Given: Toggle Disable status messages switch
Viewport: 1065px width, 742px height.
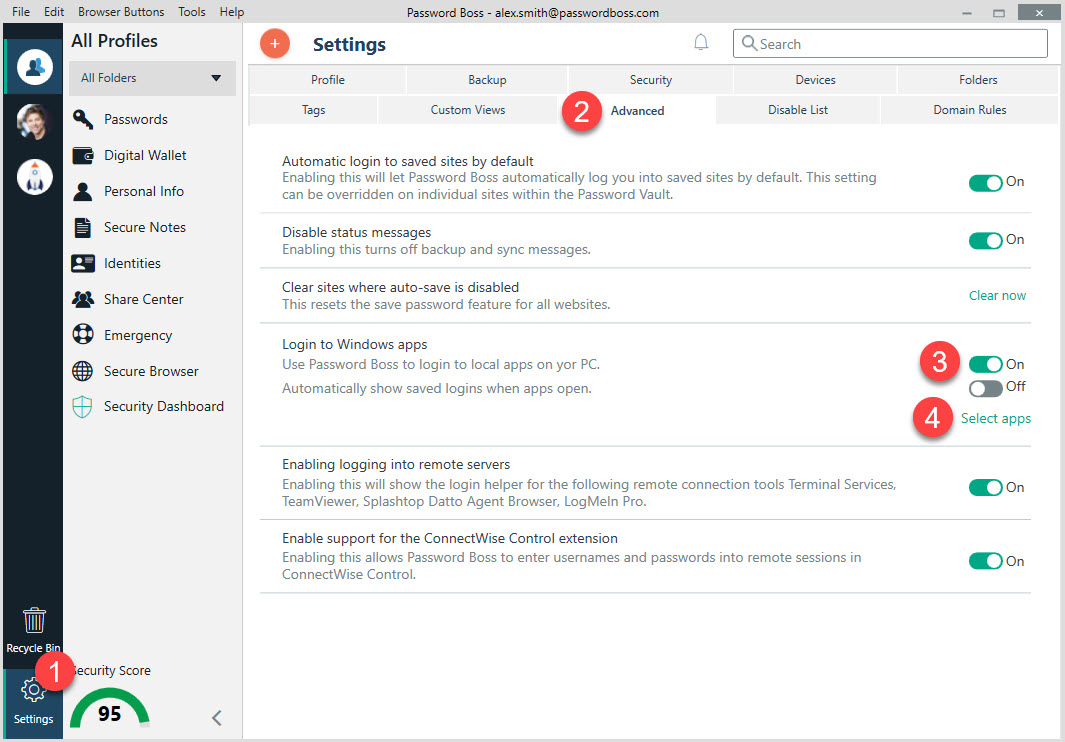Looking at the screenshot, I should click(986, 241).
